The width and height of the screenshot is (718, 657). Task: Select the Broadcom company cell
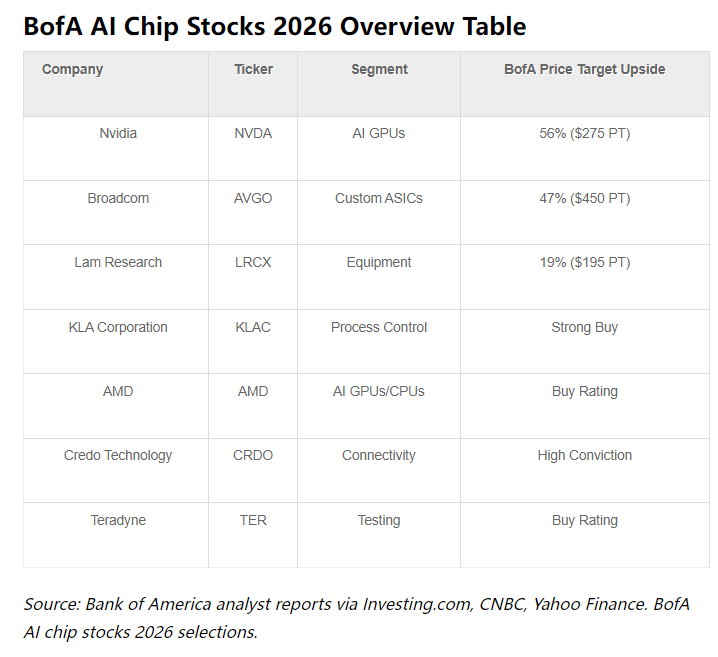pos(118,198)
